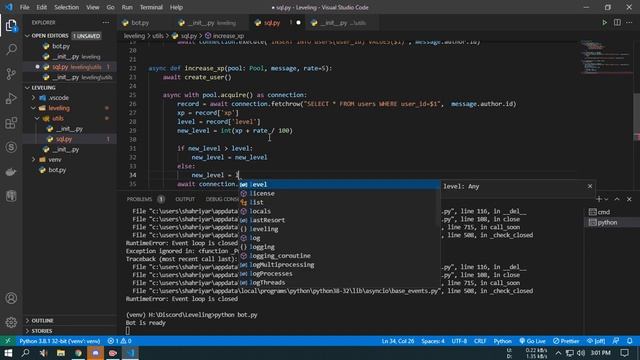The height and width of the screenshot is (360, 640).
Task: Open Discord from the taskbar
Action: 95,353
